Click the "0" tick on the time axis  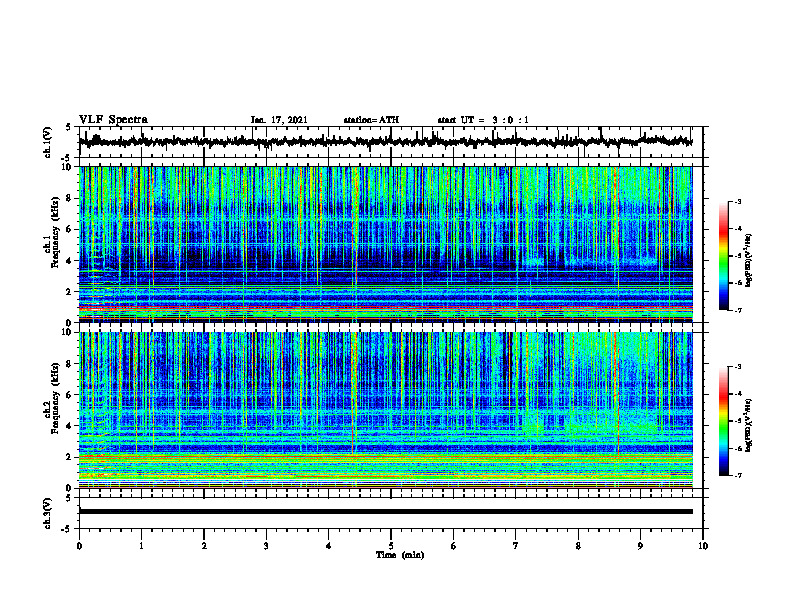tap(79, 546)
